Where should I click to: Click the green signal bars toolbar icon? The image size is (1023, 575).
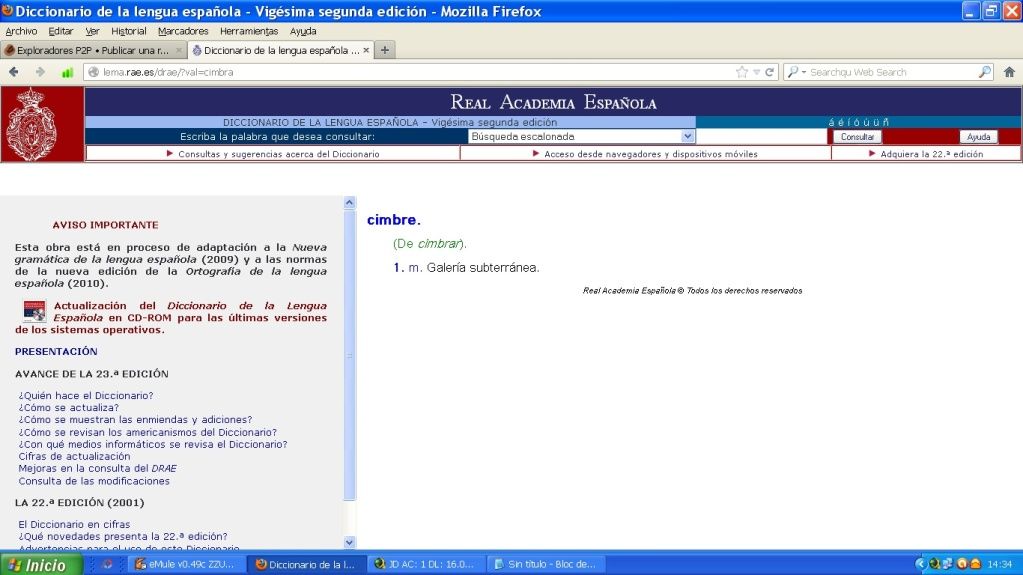[67, 72]
